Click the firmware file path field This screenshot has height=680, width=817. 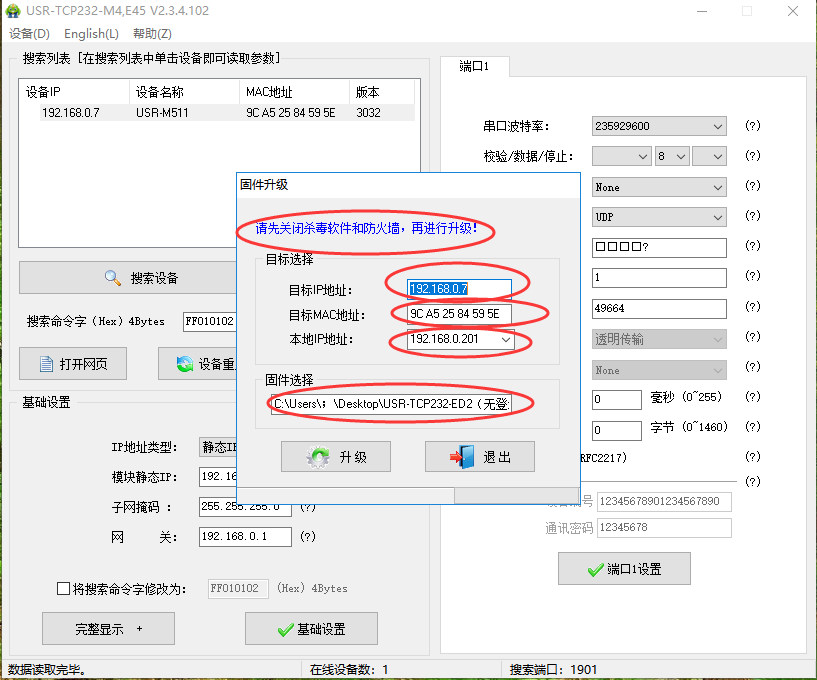pos(390,404)
